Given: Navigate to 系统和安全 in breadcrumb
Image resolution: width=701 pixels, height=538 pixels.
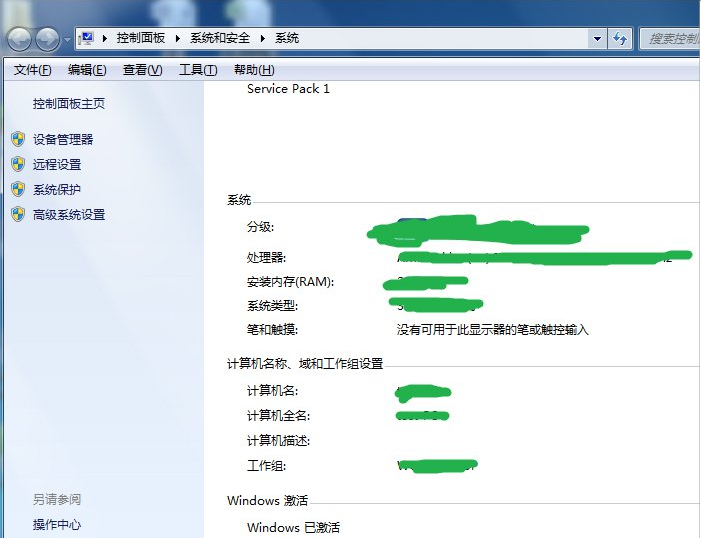Looking at the screenshot, I should click(x=222, y=38).
